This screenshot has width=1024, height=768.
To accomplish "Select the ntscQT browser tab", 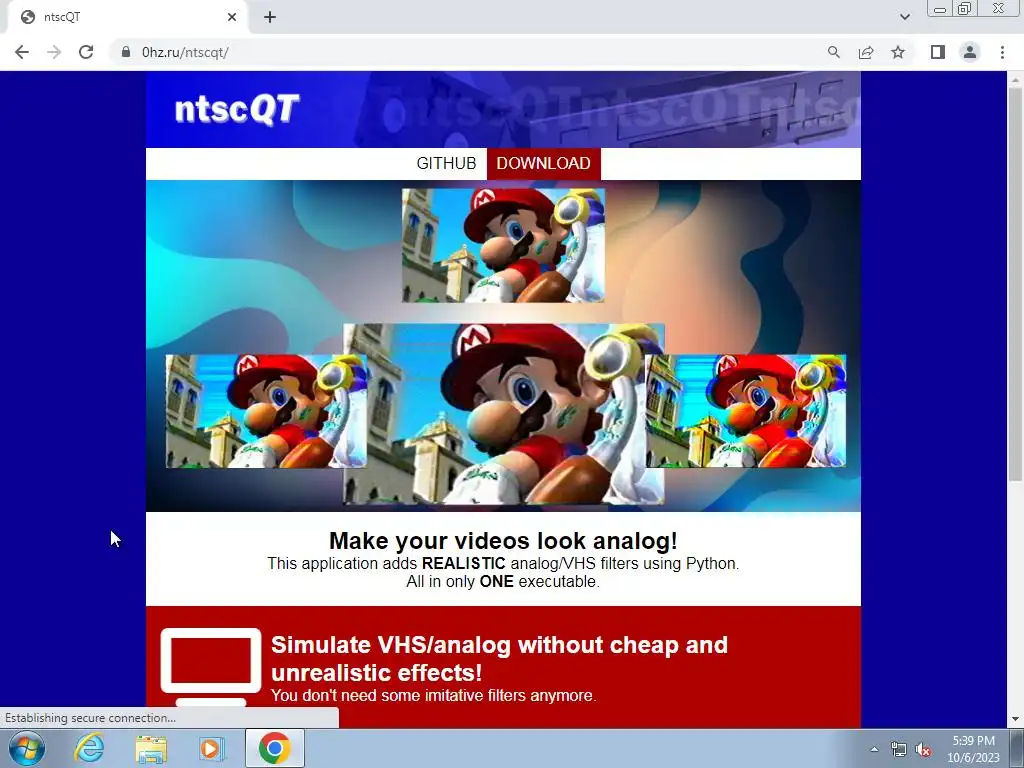I will click(127, 18).
